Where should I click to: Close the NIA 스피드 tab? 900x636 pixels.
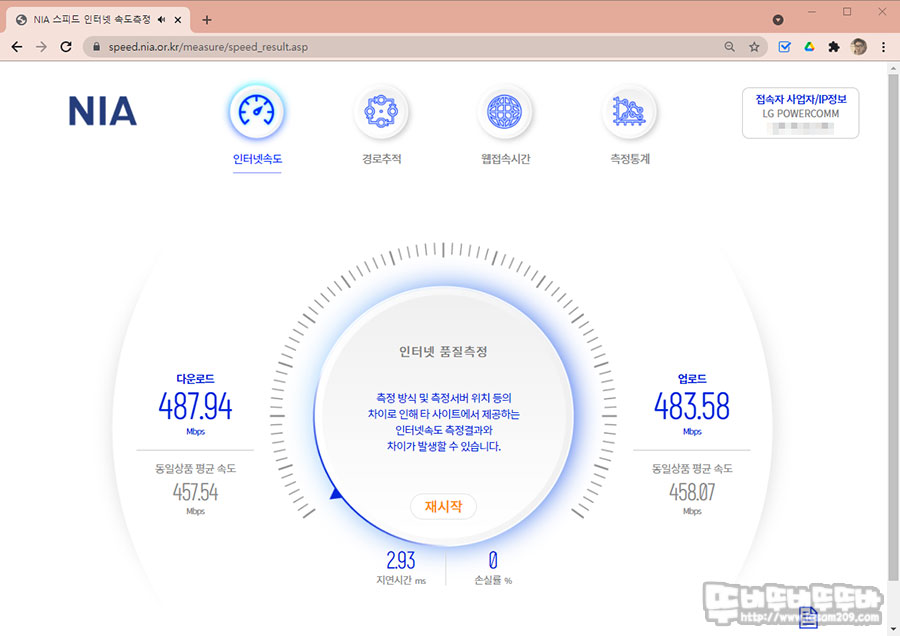178,20
